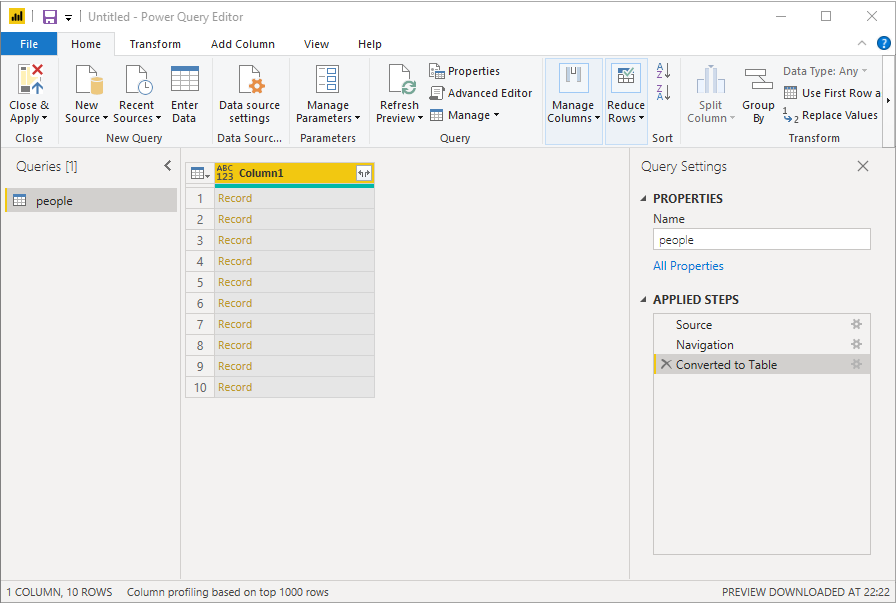This screenshot has width=896, height=603.
Task: Click Record in row 1
Action: pyautogui.click(x=235, y=198)
